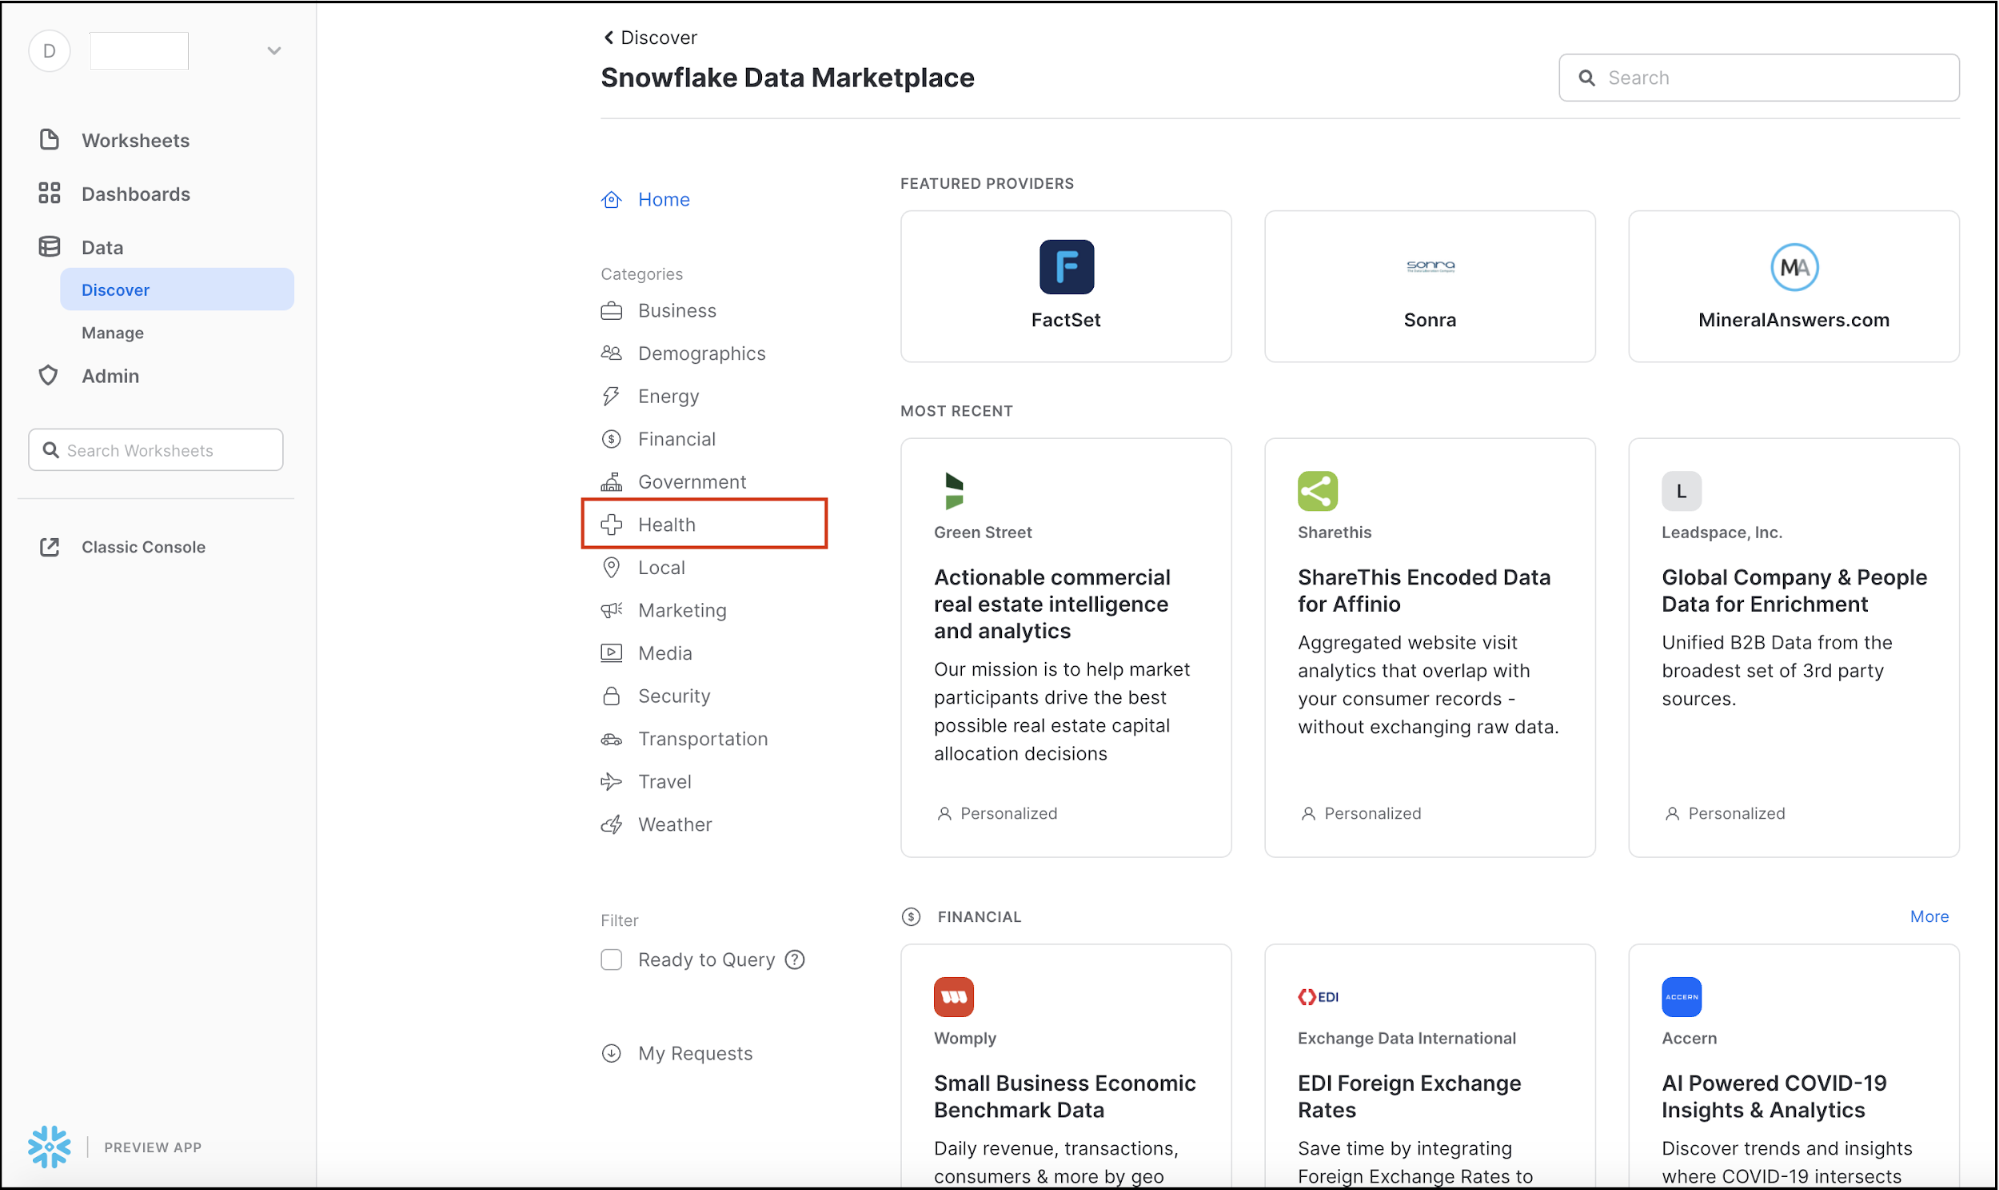Click the Sharethis green share icon
This screenshot has height=1190, width=1999.
click(x=1317, y=491)
